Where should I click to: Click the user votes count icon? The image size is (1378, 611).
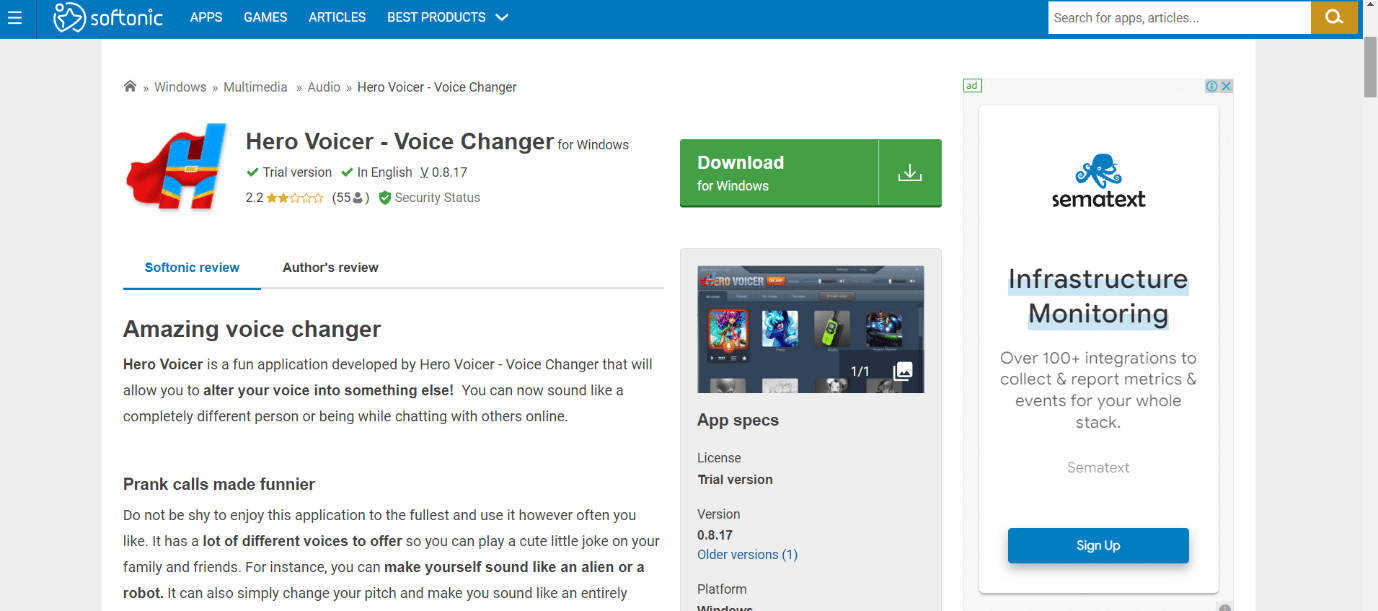click(358, 198)
